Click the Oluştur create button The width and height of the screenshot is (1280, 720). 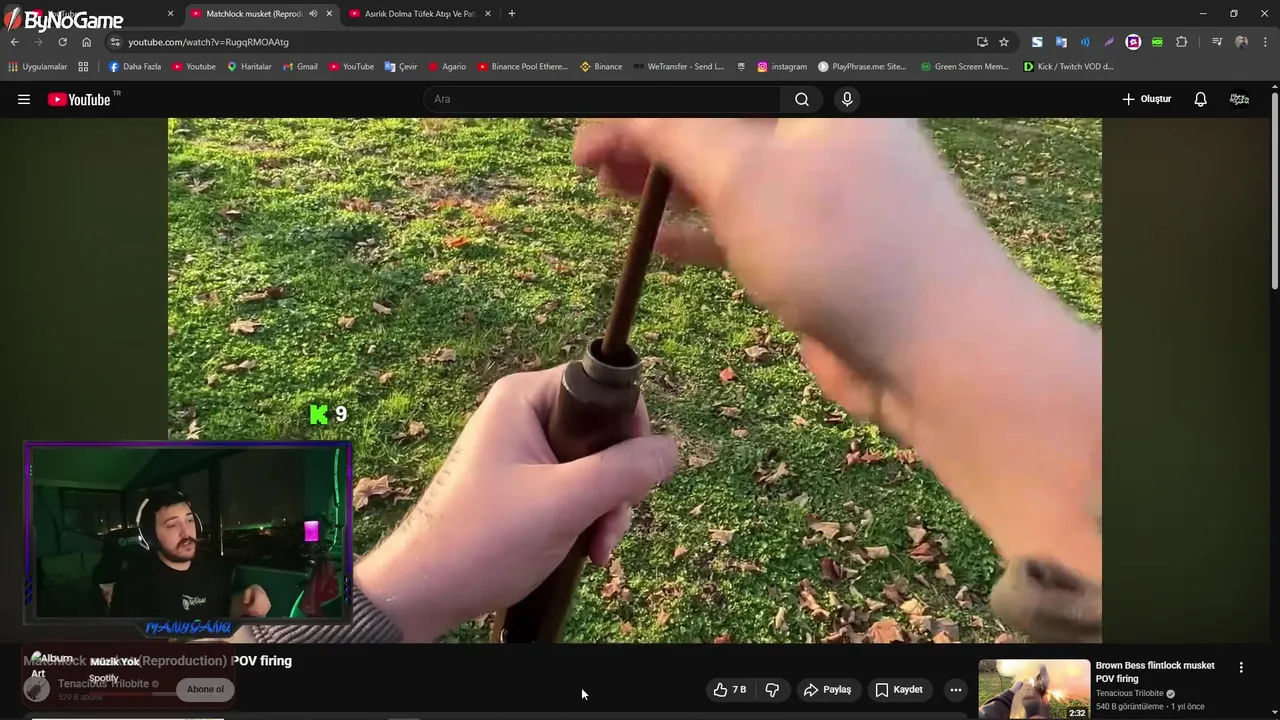1146,99
